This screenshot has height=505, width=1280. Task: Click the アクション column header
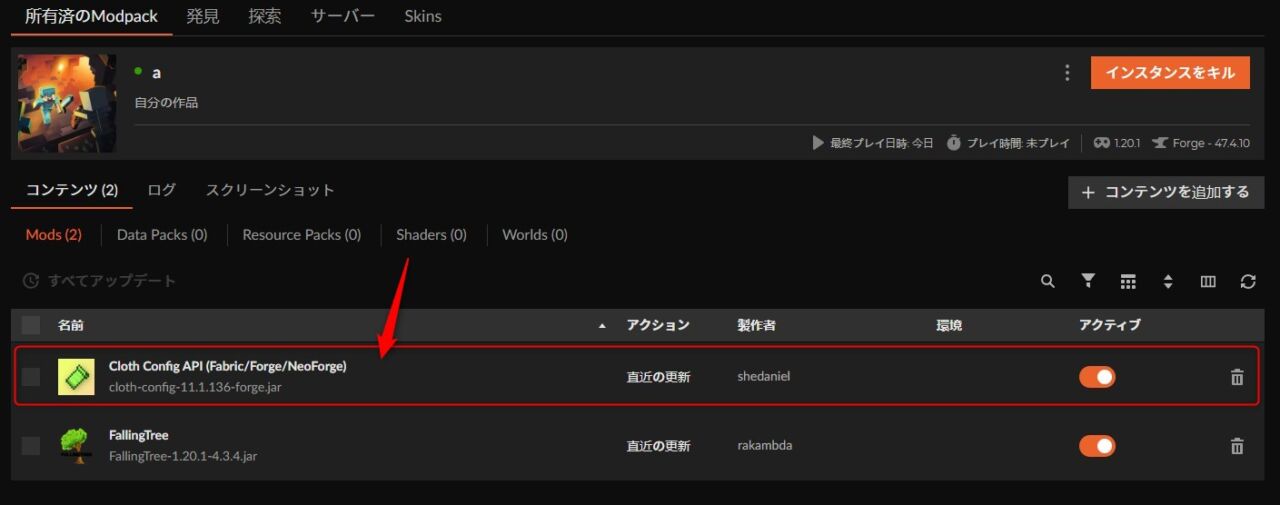658,325
